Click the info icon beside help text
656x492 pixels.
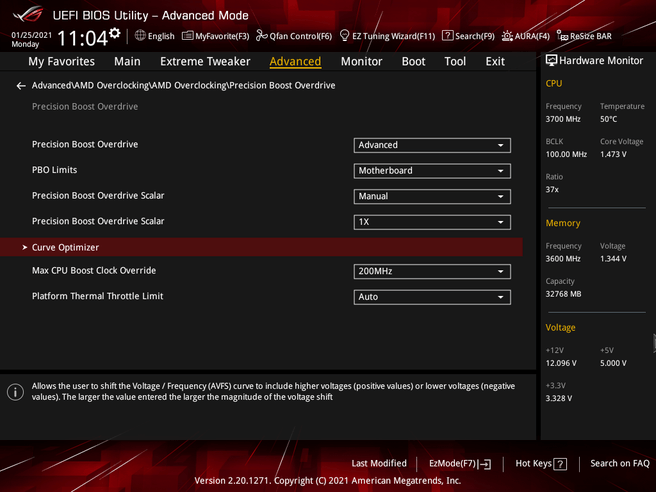(15, 392)
